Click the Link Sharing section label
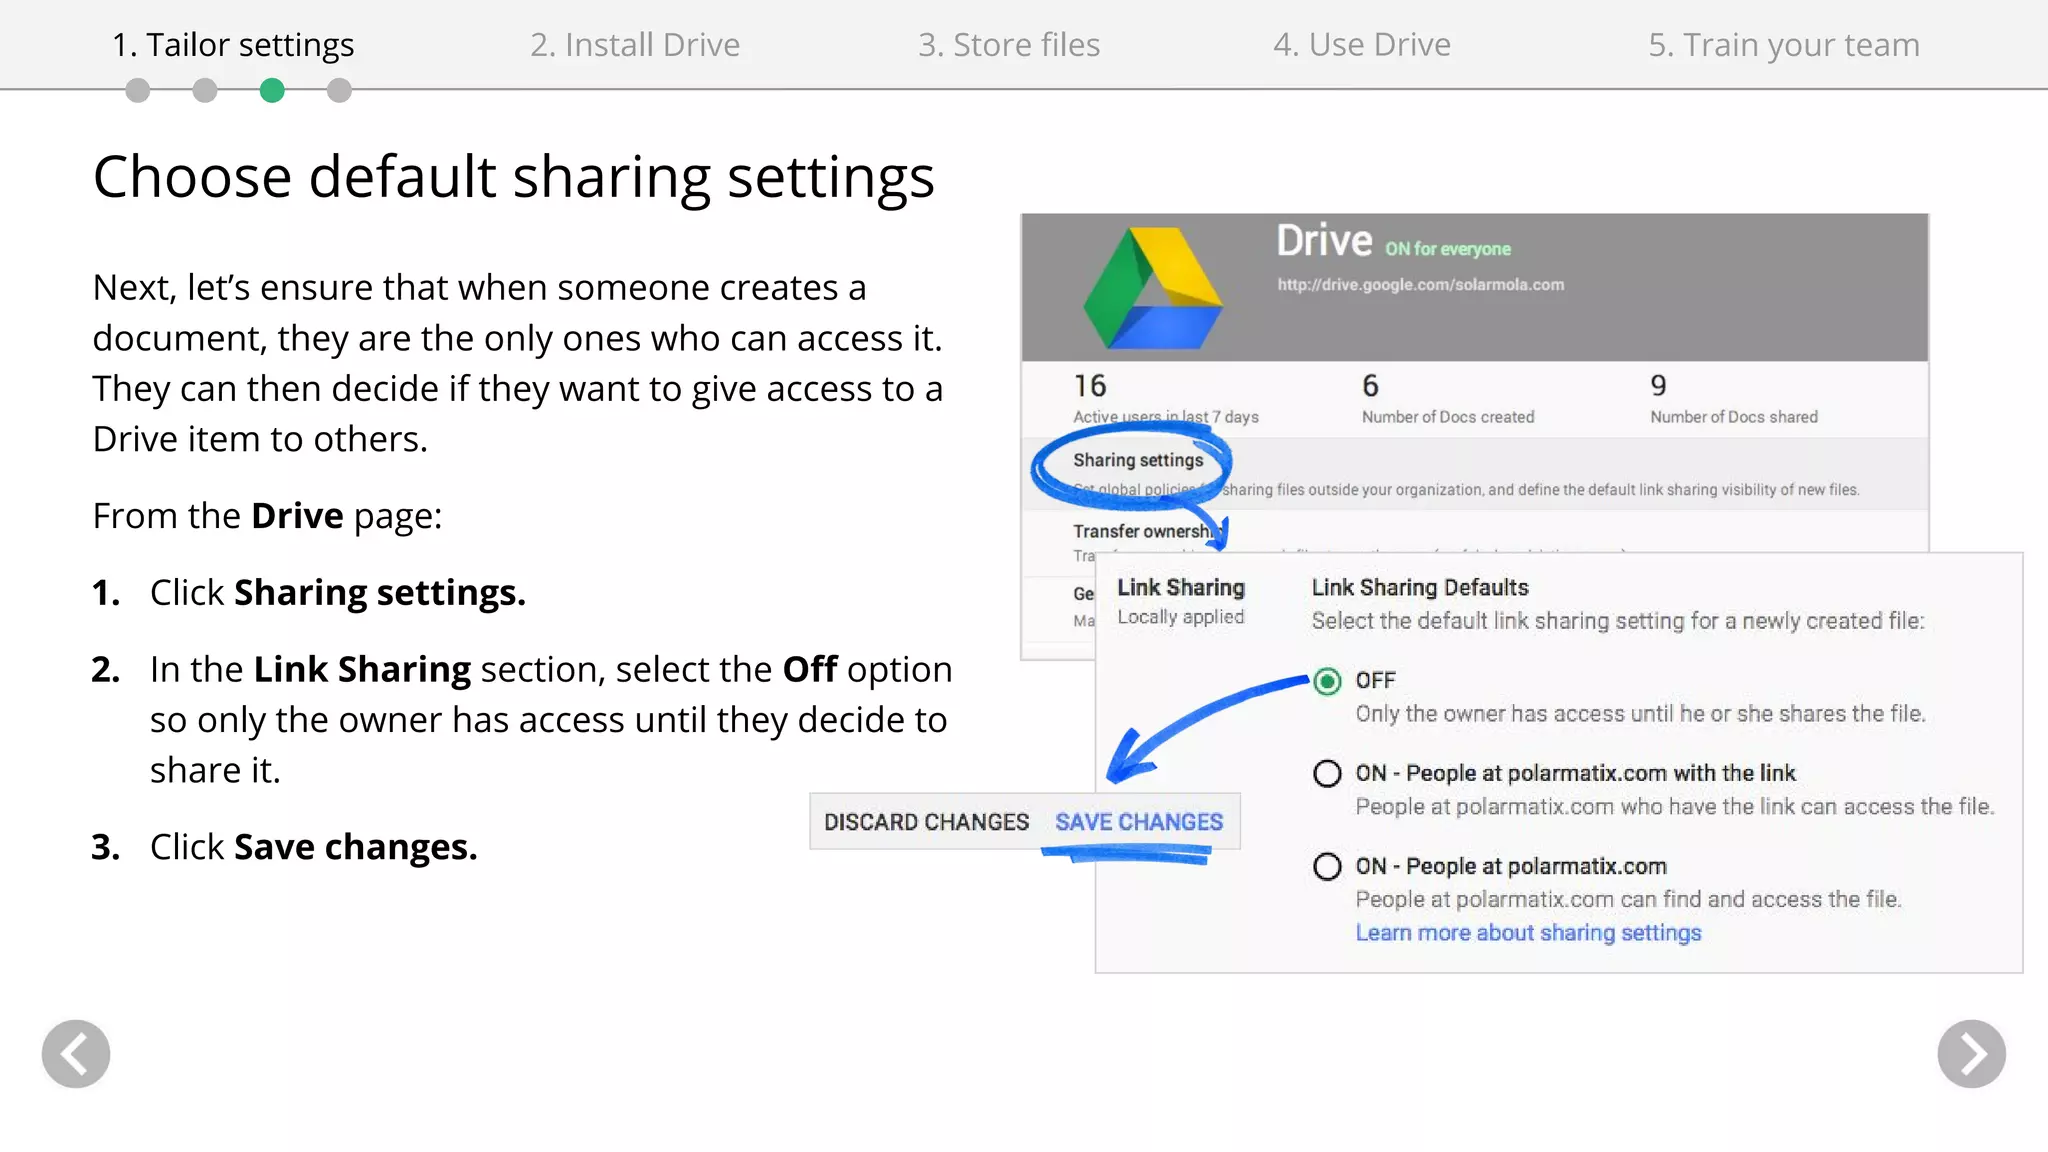The height and width of the screenshot is (1152, 2048). pos(1181,588)
